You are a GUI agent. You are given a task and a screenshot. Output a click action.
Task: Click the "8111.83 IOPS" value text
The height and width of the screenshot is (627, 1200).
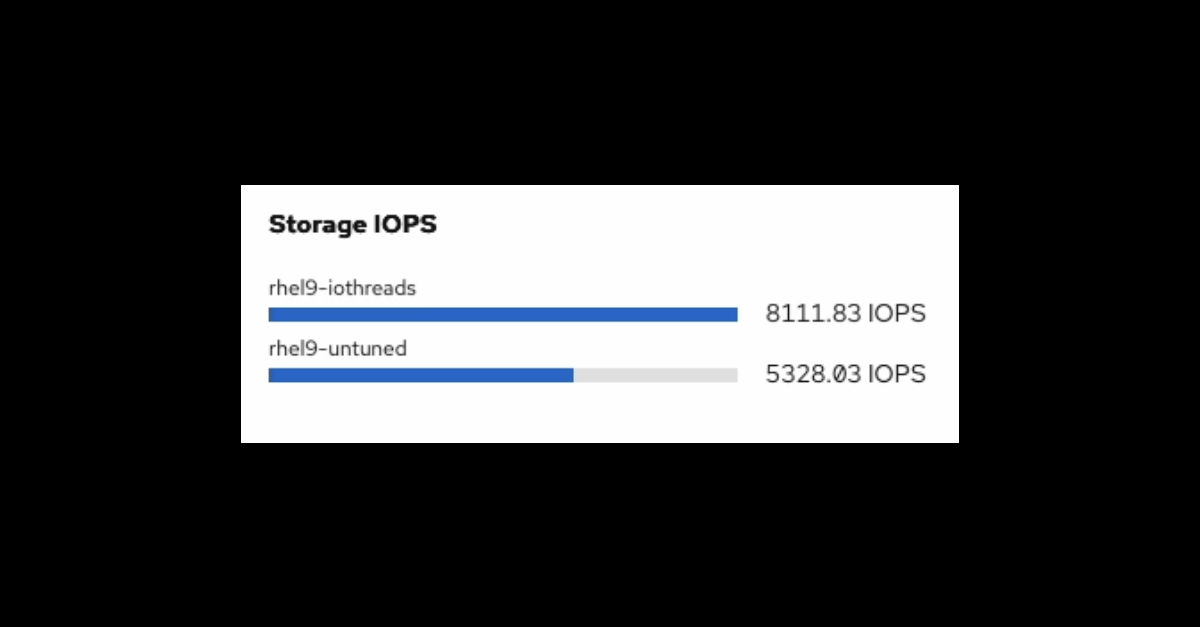click(x=845, y=314)
